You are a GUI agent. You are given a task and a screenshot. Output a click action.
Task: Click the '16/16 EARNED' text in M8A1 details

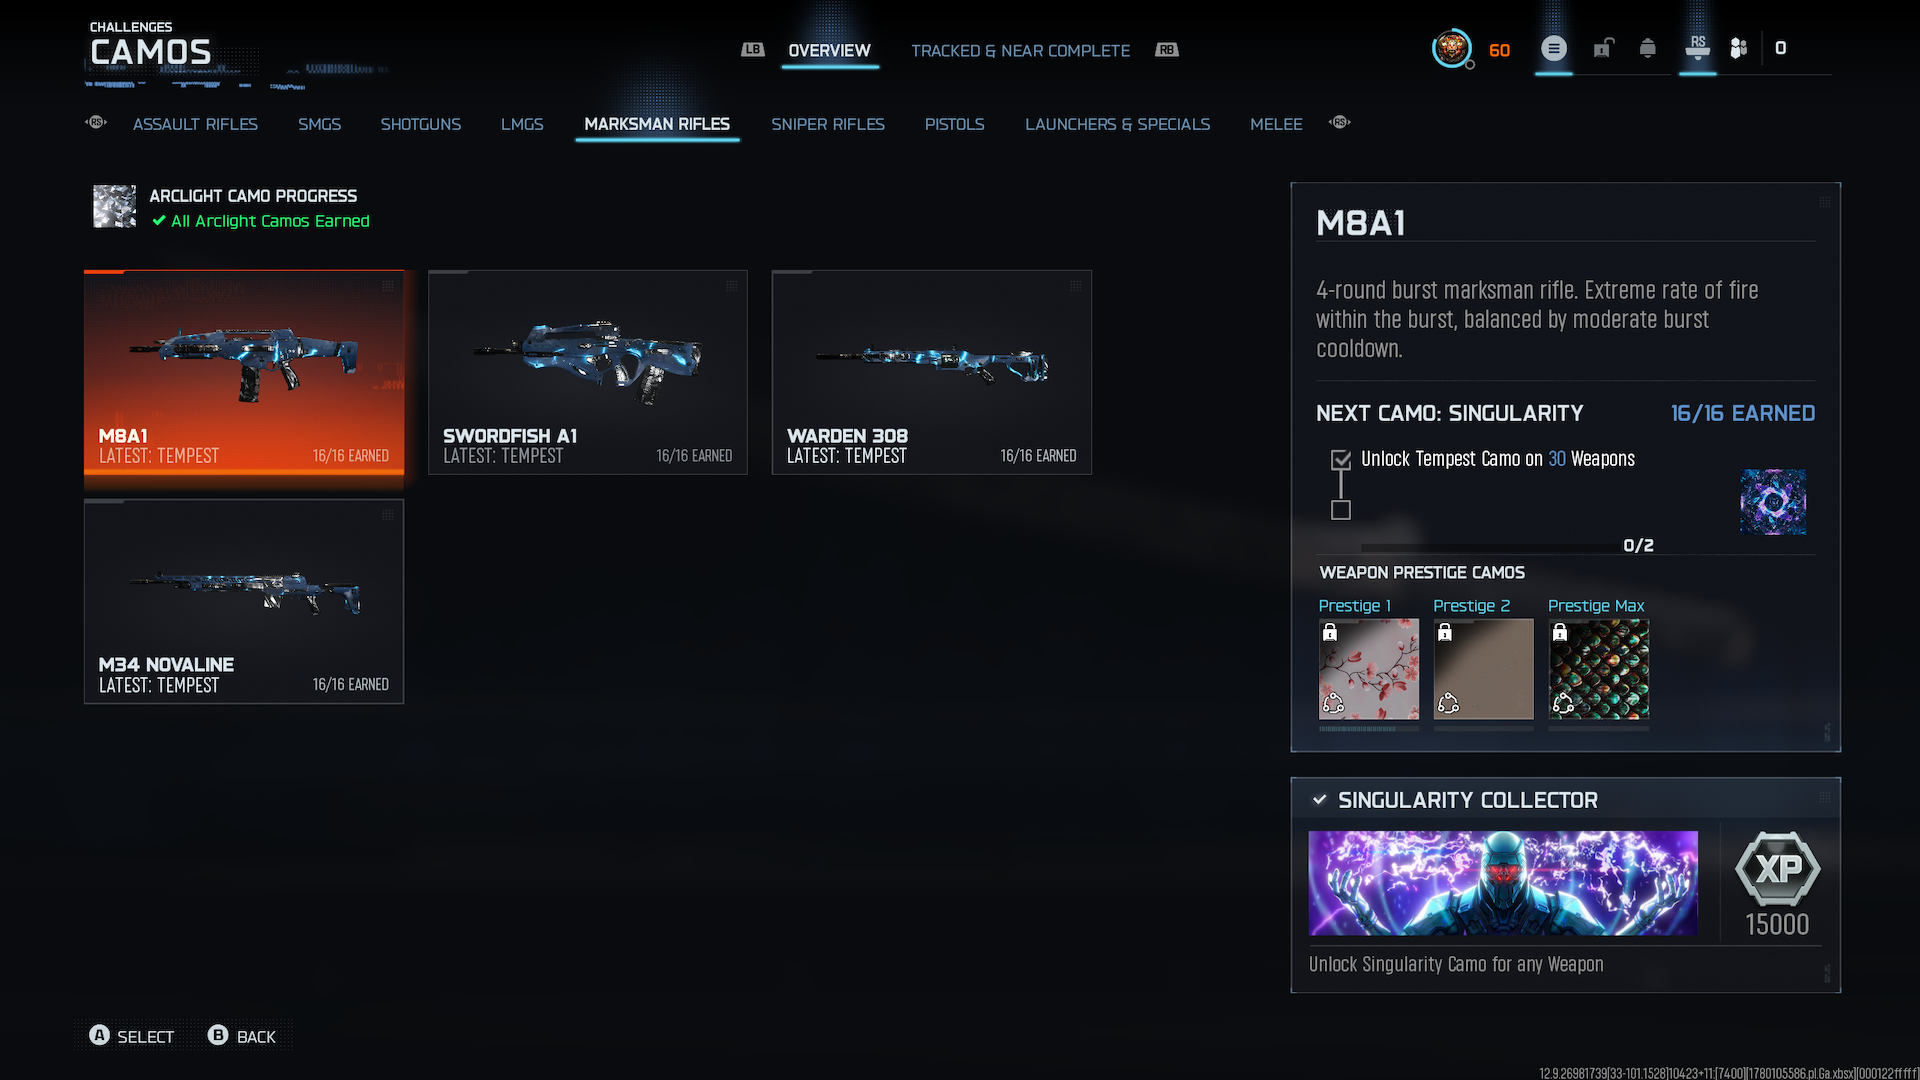tap(1743, 413)
